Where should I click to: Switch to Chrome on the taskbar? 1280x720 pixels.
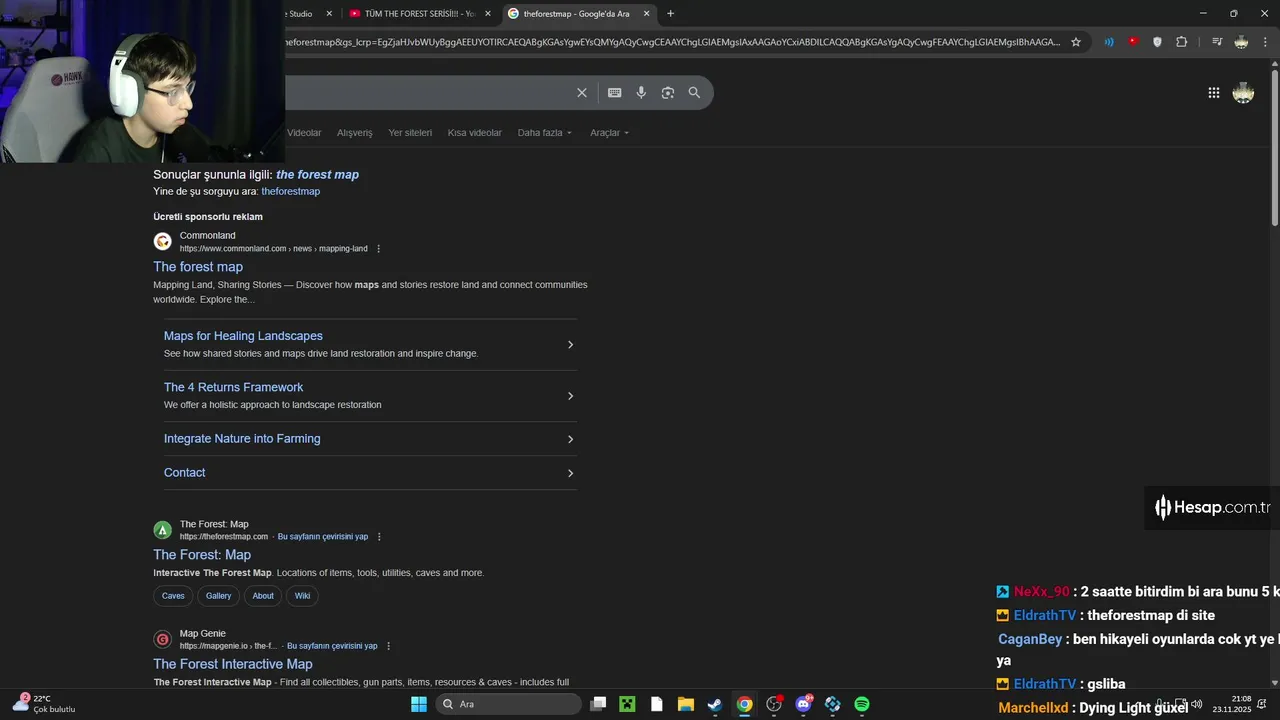tap(744, 704)
